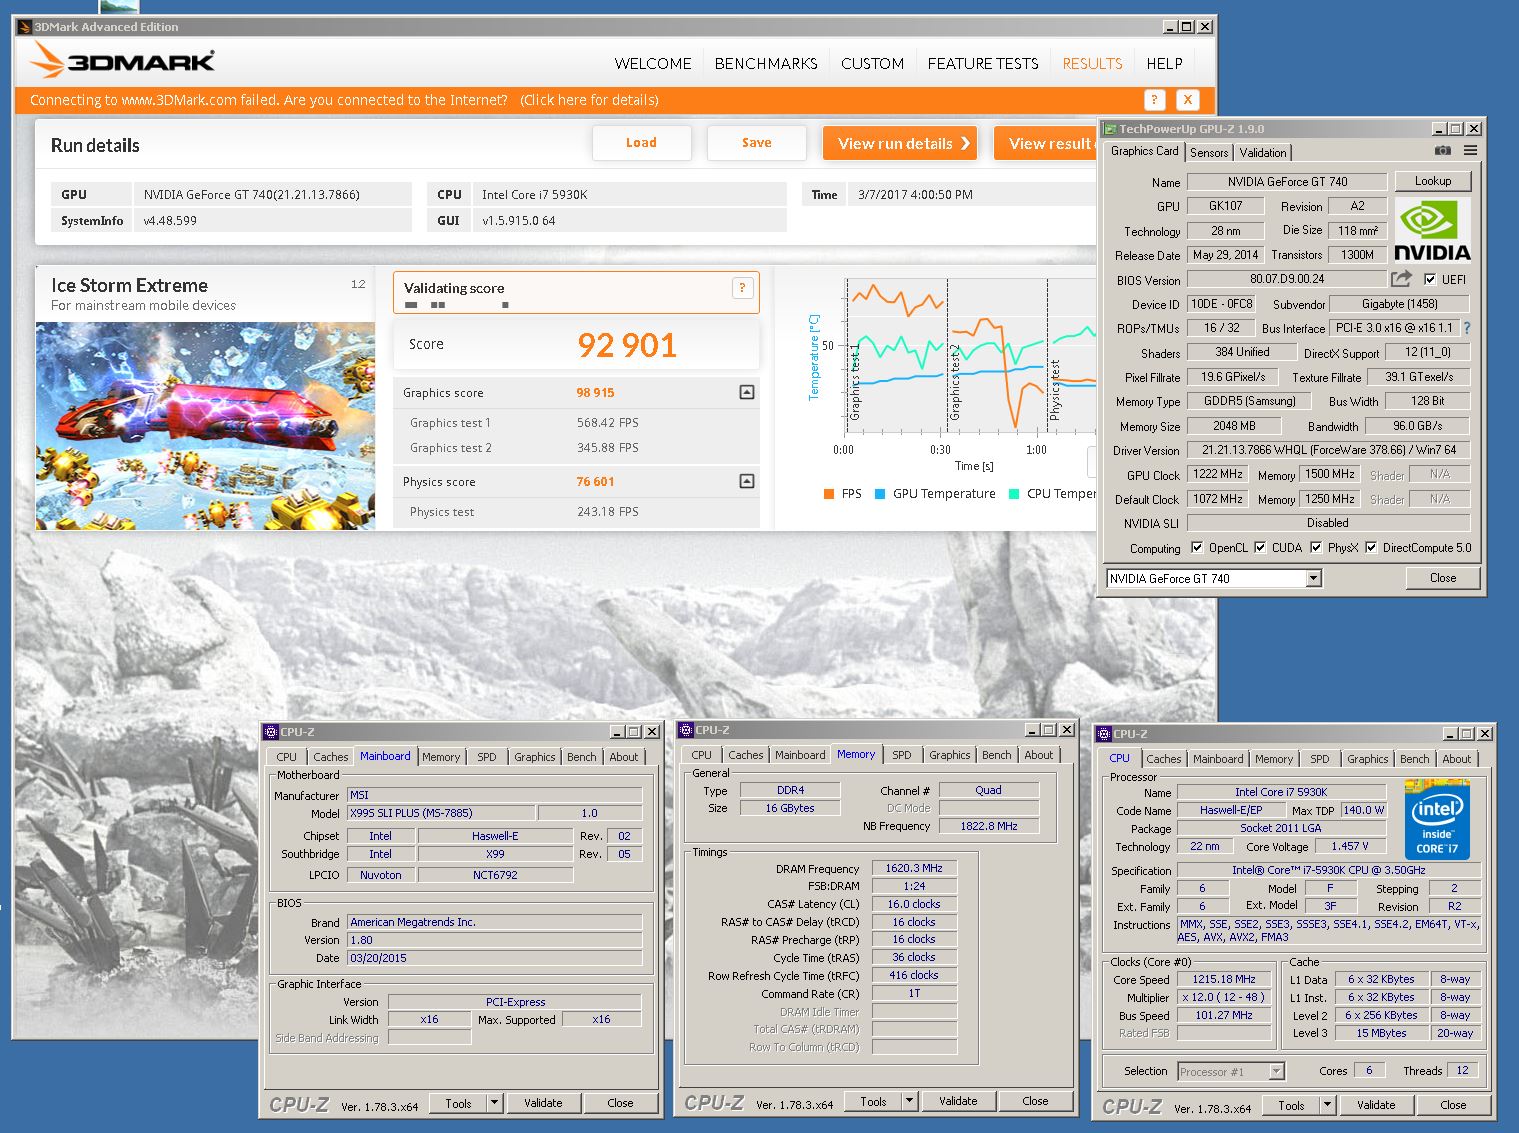This screenshot has width=1519, height=1133.
Task: Open the SPD tab in Memory CPU-Z window
Action: coord(902,755)
